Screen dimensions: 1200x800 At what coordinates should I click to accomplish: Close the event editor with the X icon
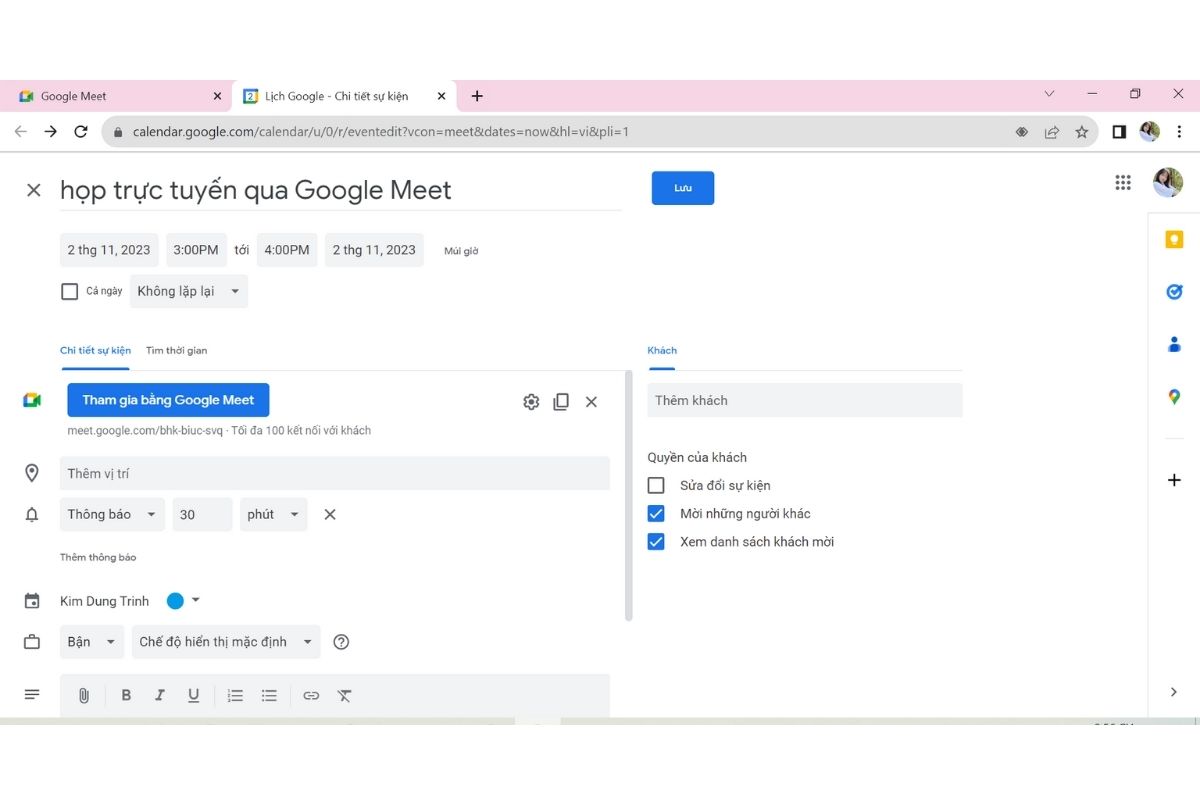tap(34, 190)
